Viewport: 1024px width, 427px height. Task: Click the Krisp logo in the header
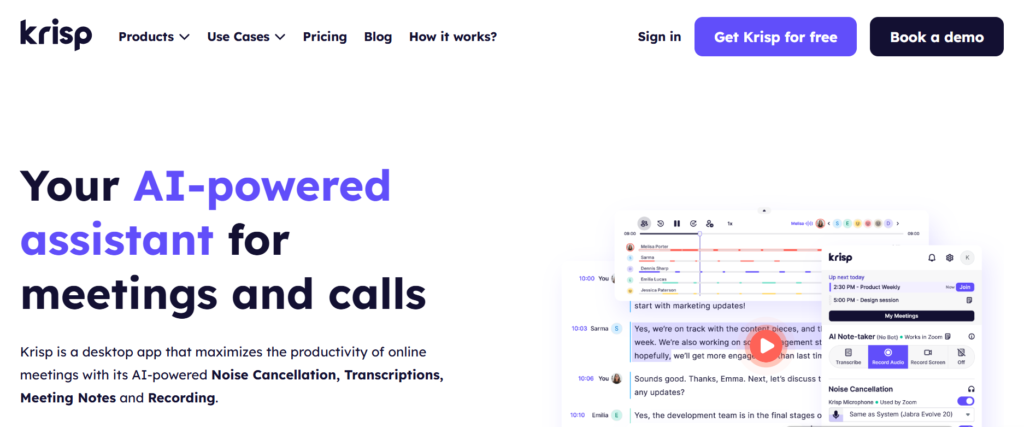pyautogui.click(x=56, y=35)
